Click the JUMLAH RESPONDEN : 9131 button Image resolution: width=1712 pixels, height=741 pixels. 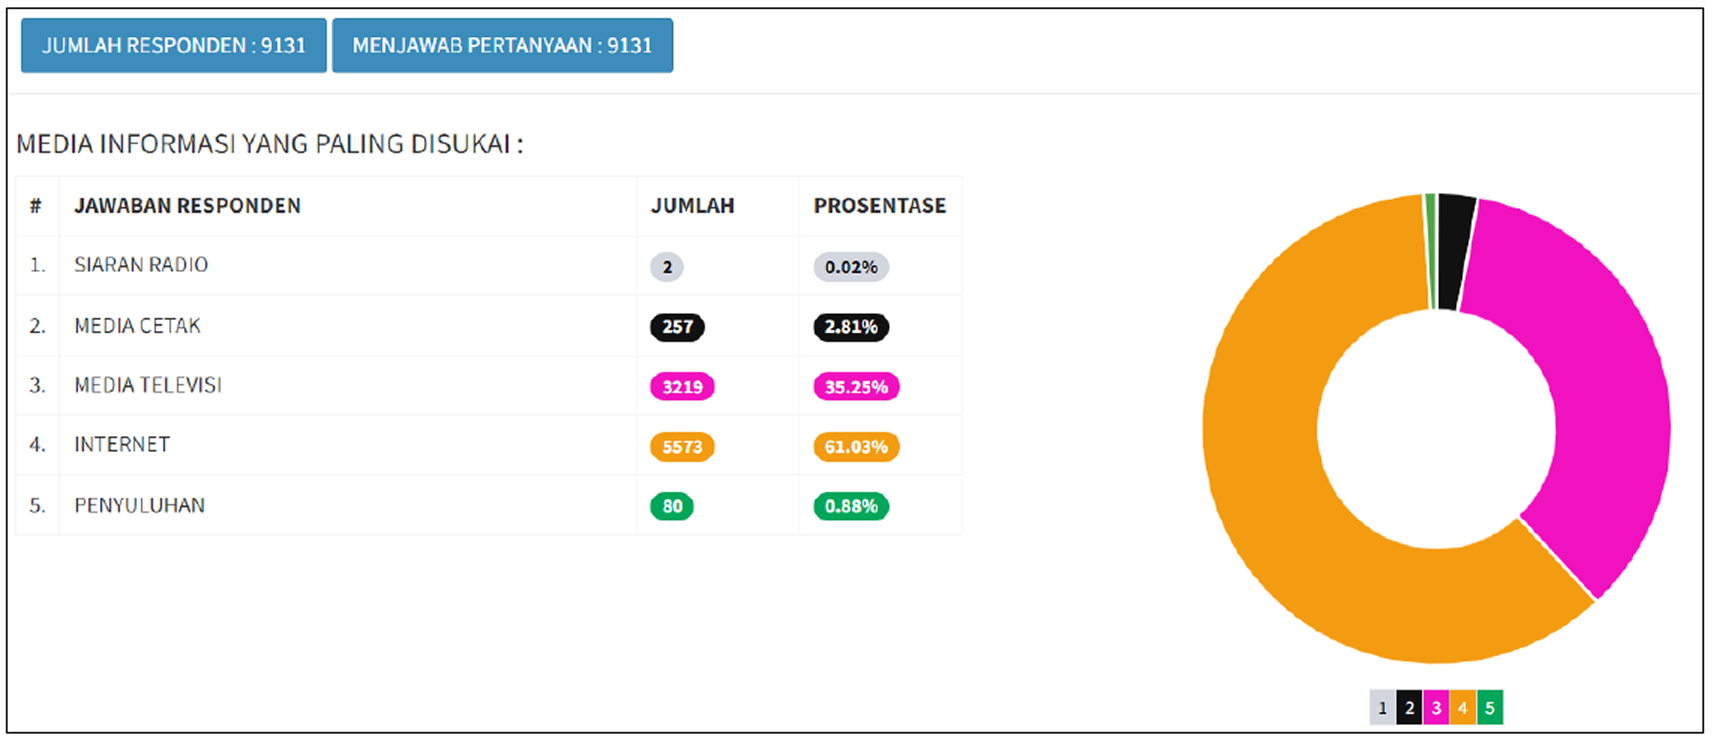click(174, 46)
